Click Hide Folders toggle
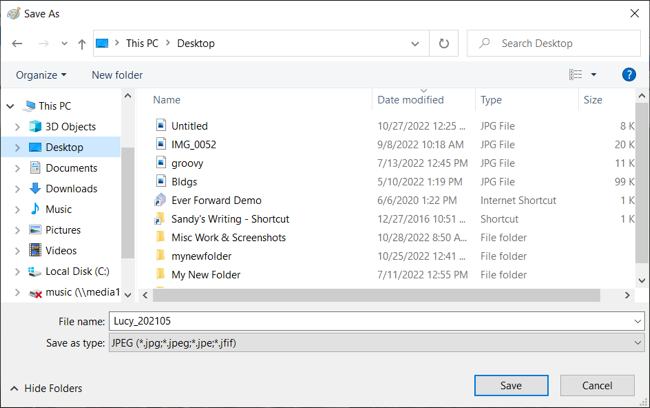Screen dimensions: 650x408 [46, 388]
